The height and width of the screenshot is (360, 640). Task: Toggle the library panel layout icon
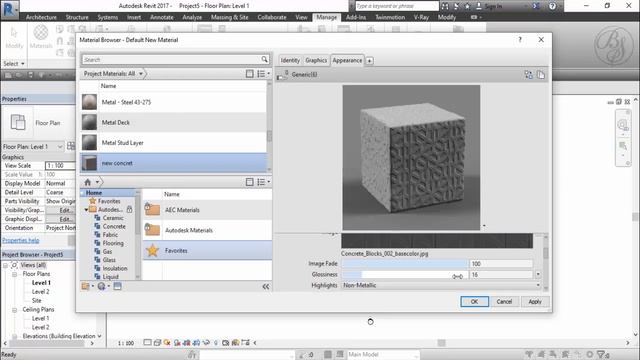click(249, 182)
